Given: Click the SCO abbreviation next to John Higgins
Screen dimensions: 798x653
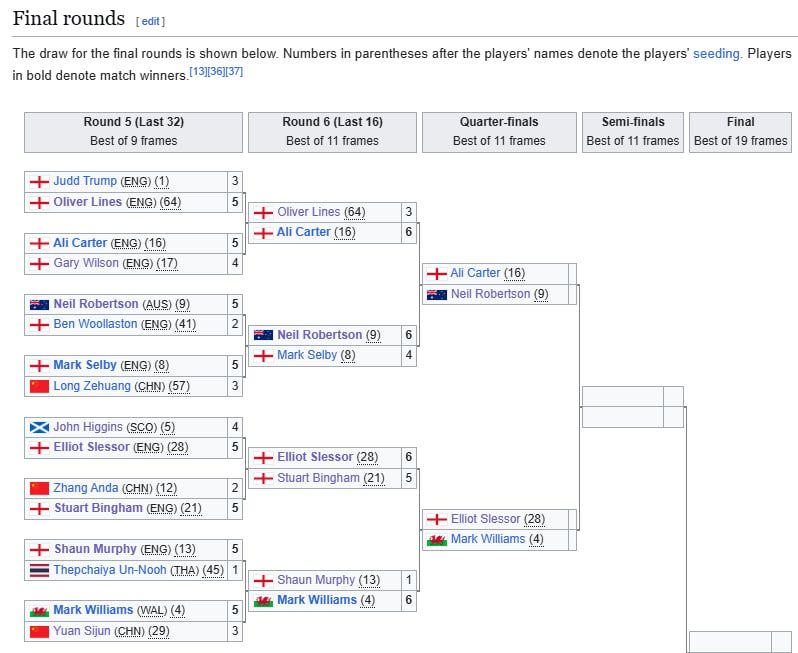Looking at the screenshot, I should [x=142, y=427].
